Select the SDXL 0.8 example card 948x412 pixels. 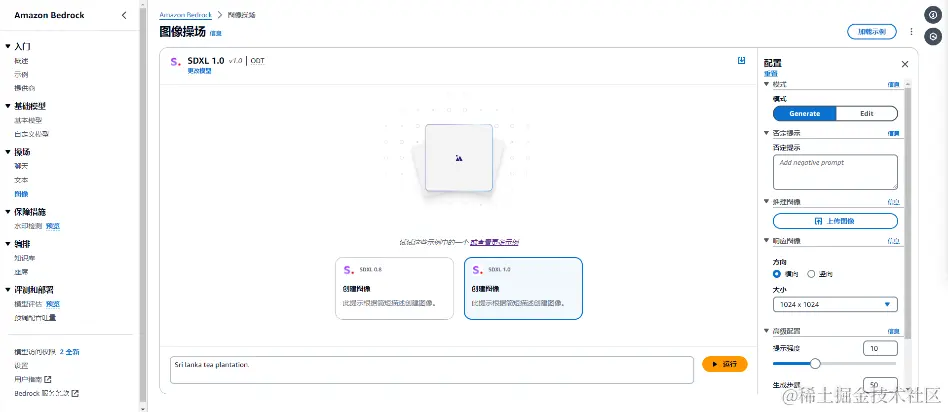click(394, 289)
